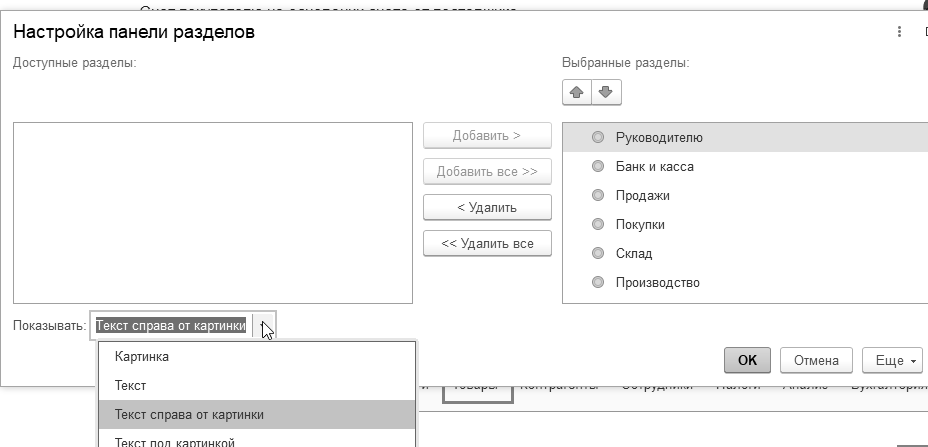Click the circle icon beside Производство
The height and width of the screenshot is (447, 928).
598,282
